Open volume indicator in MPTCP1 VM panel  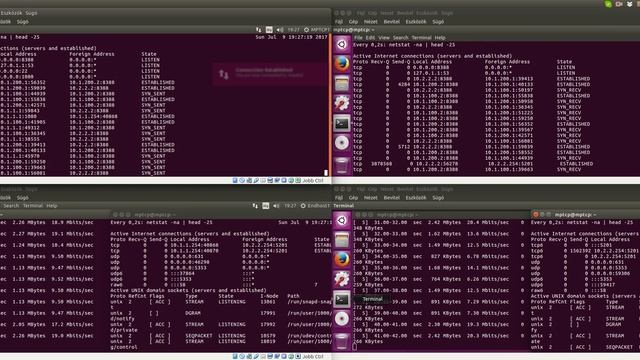pos(280,29)
